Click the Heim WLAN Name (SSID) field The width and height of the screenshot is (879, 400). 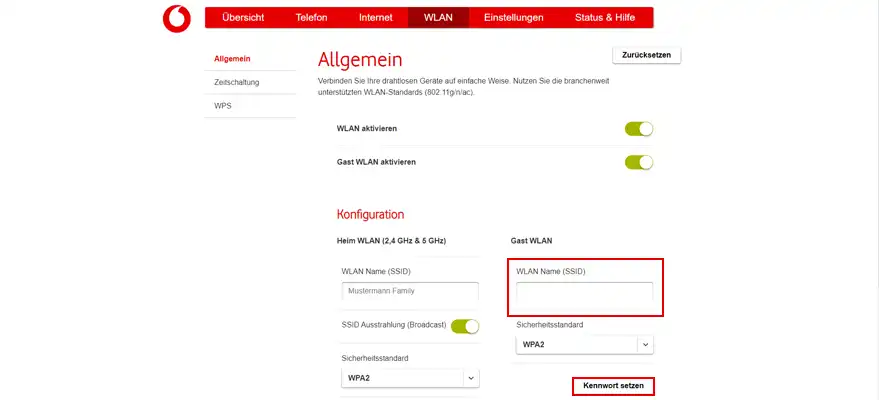click(x=410, y=291)
